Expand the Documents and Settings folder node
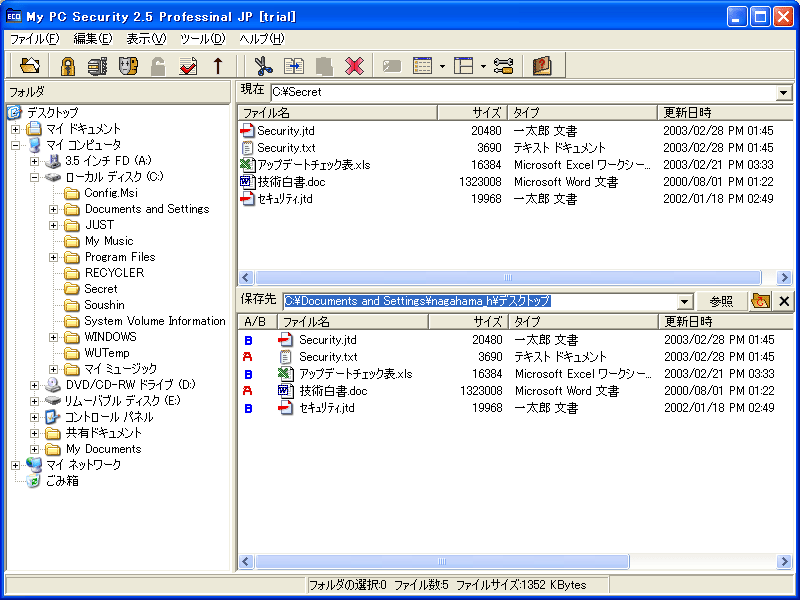Viewport: 800px width, 600px height. pos(54,209)
